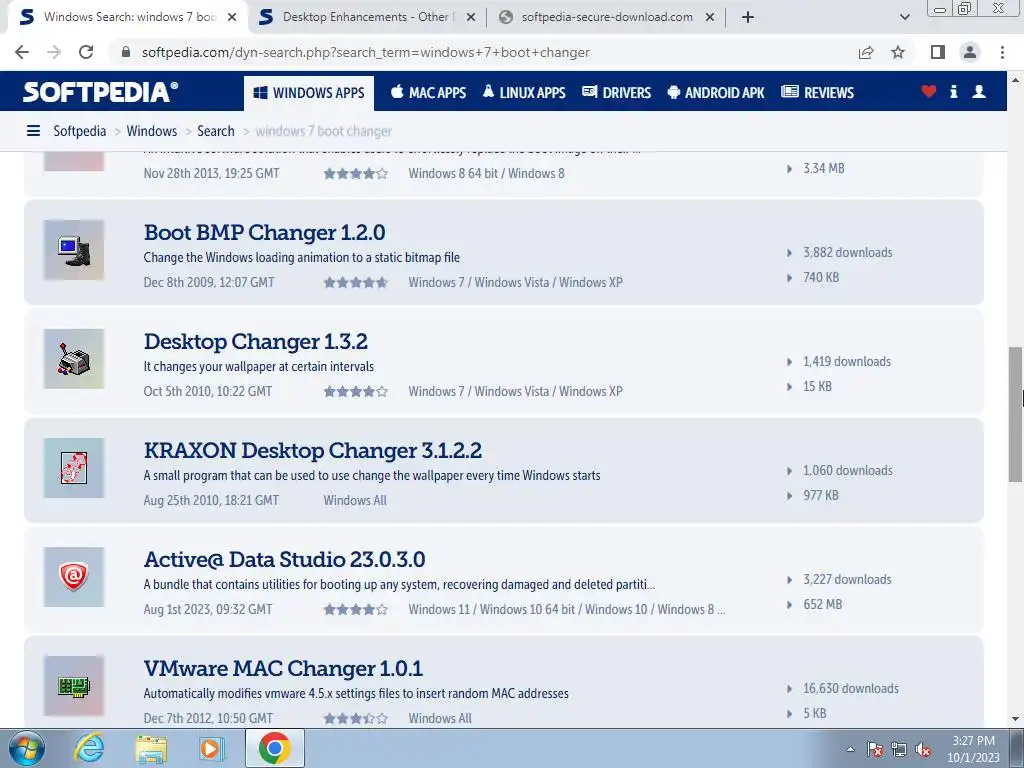The height and width of the screenshot is (768, 1024).
Task: Click the 652 MB size text
Action: coord(823,604)
